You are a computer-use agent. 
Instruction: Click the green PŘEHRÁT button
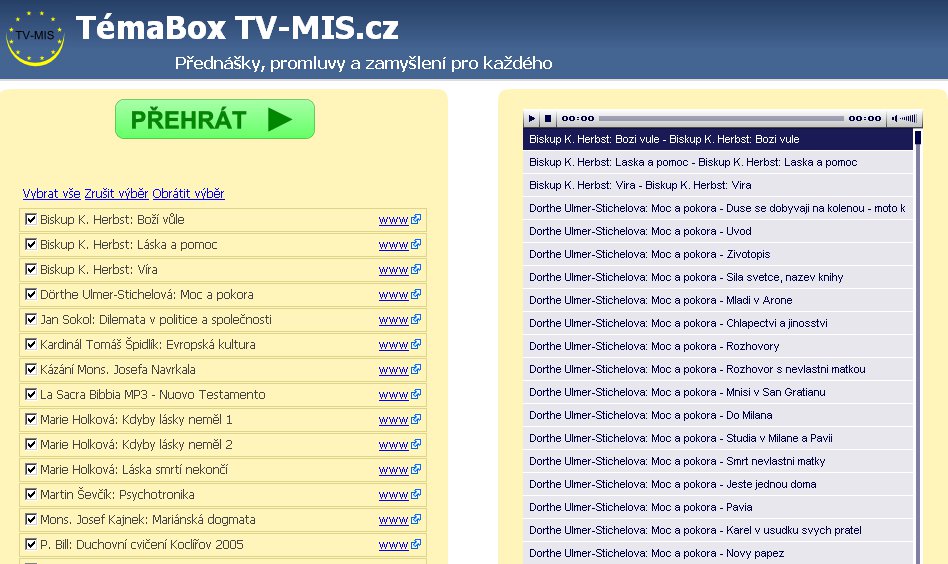coord(215,119)
